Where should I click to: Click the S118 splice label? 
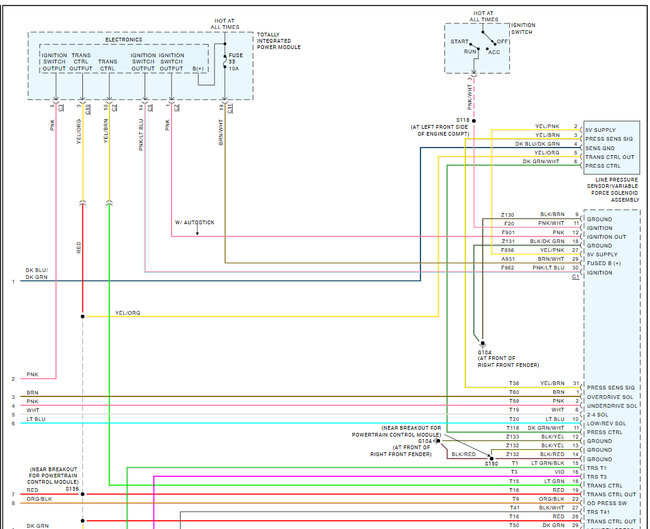click(463, 120)
